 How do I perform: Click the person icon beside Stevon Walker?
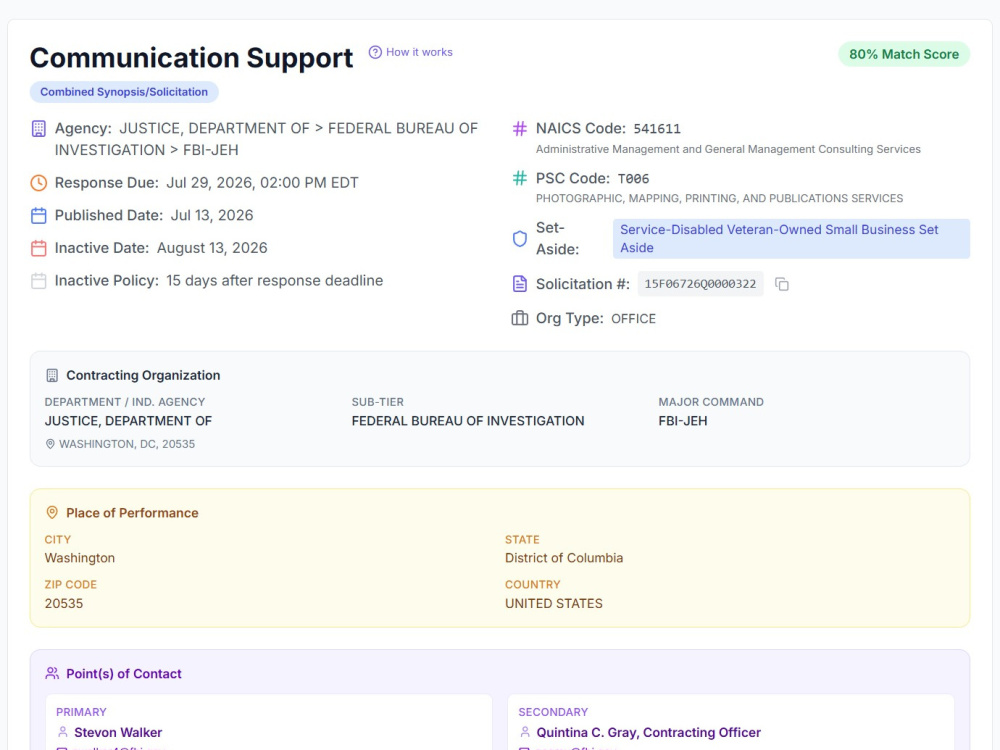(62, 732)
